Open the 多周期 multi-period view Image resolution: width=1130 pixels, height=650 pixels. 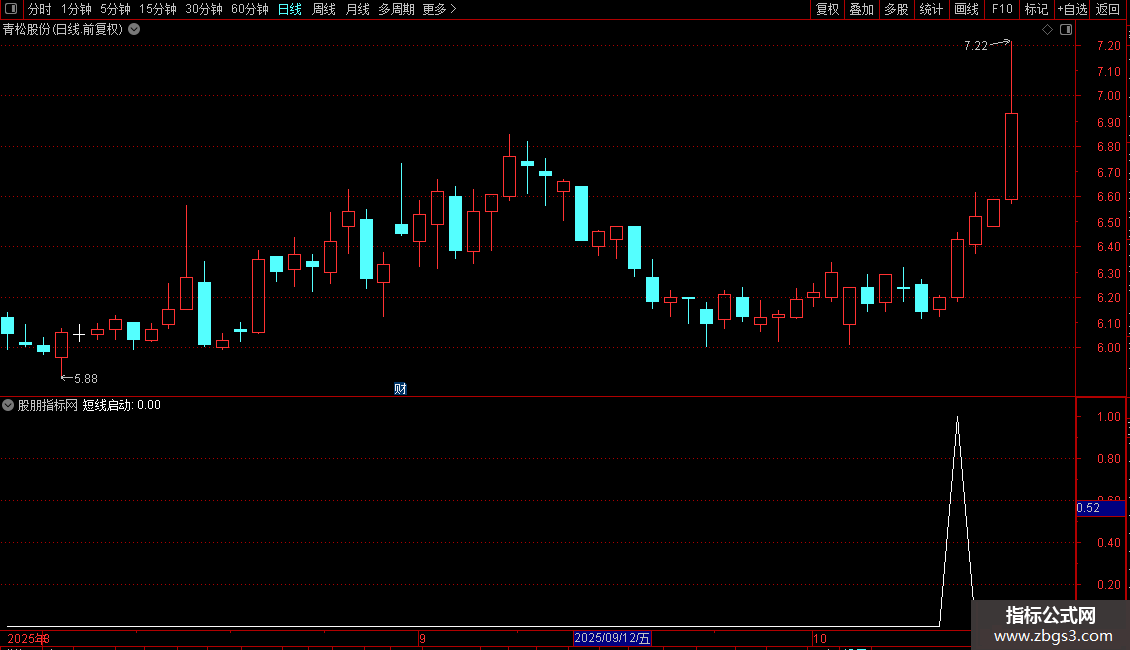point(396,9)
